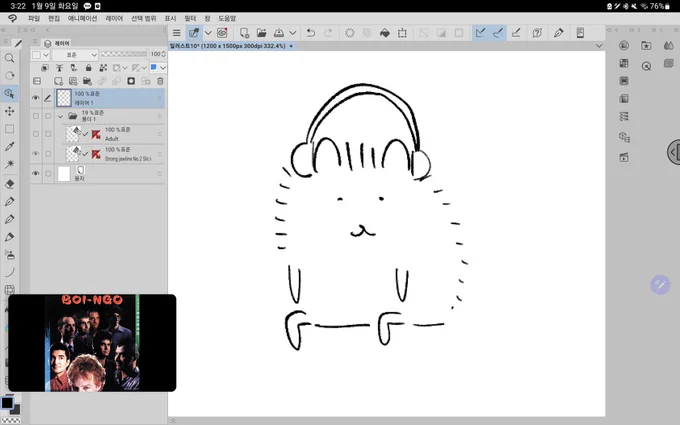680x425 pixels.
Task: Select the Operation object tool
Action: (9, 93)
